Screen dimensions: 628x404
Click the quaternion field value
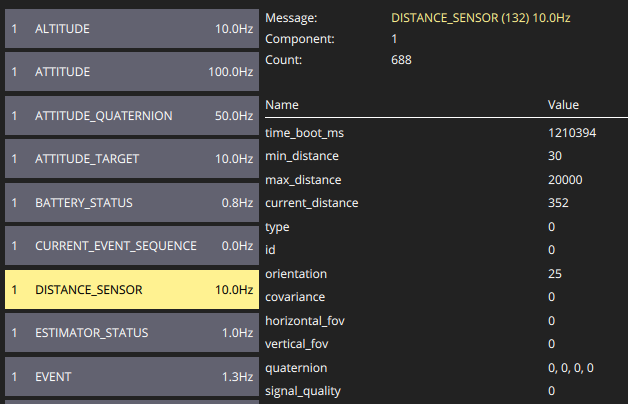(x=571, y=368)
